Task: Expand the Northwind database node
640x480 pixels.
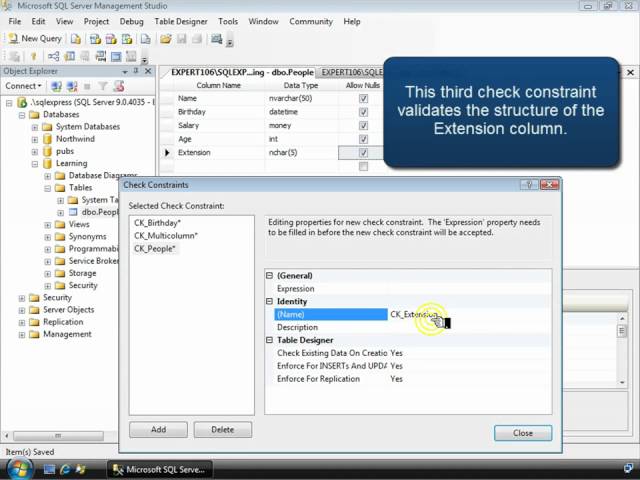Action: point(35,140)
